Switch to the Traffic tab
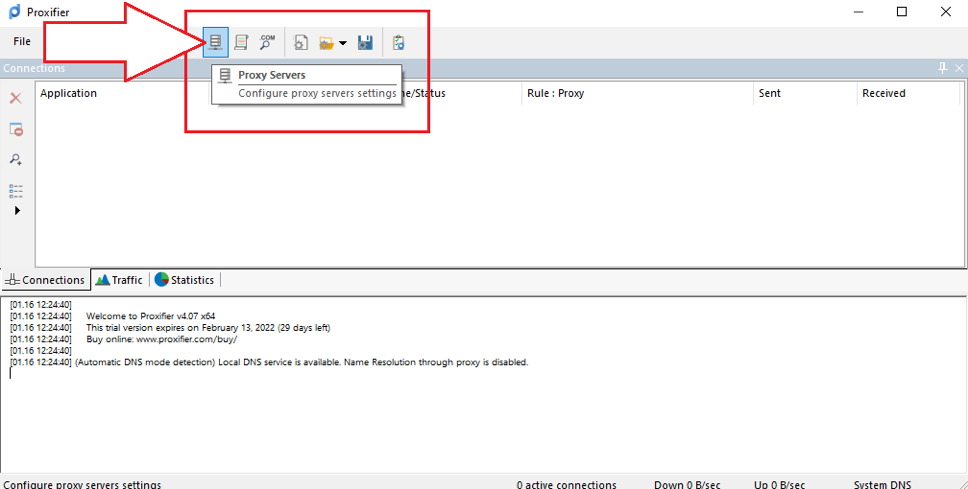Screen dimensions: 968x489 (x=120, y=280)
